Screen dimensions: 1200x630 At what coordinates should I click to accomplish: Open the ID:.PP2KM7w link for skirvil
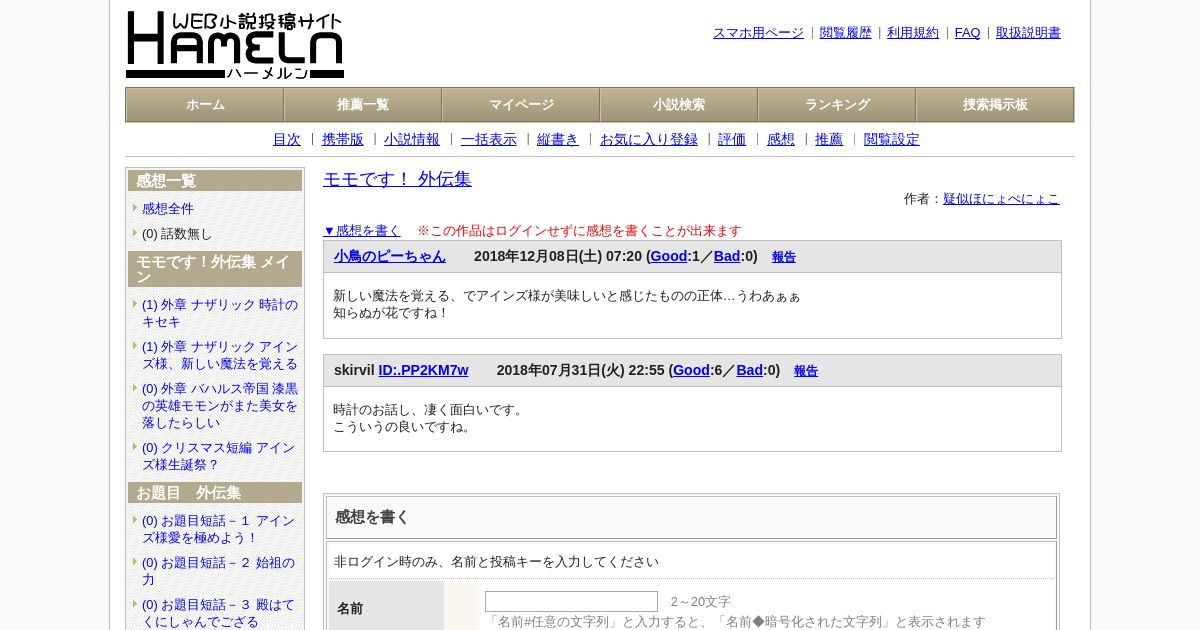[423, 370]
